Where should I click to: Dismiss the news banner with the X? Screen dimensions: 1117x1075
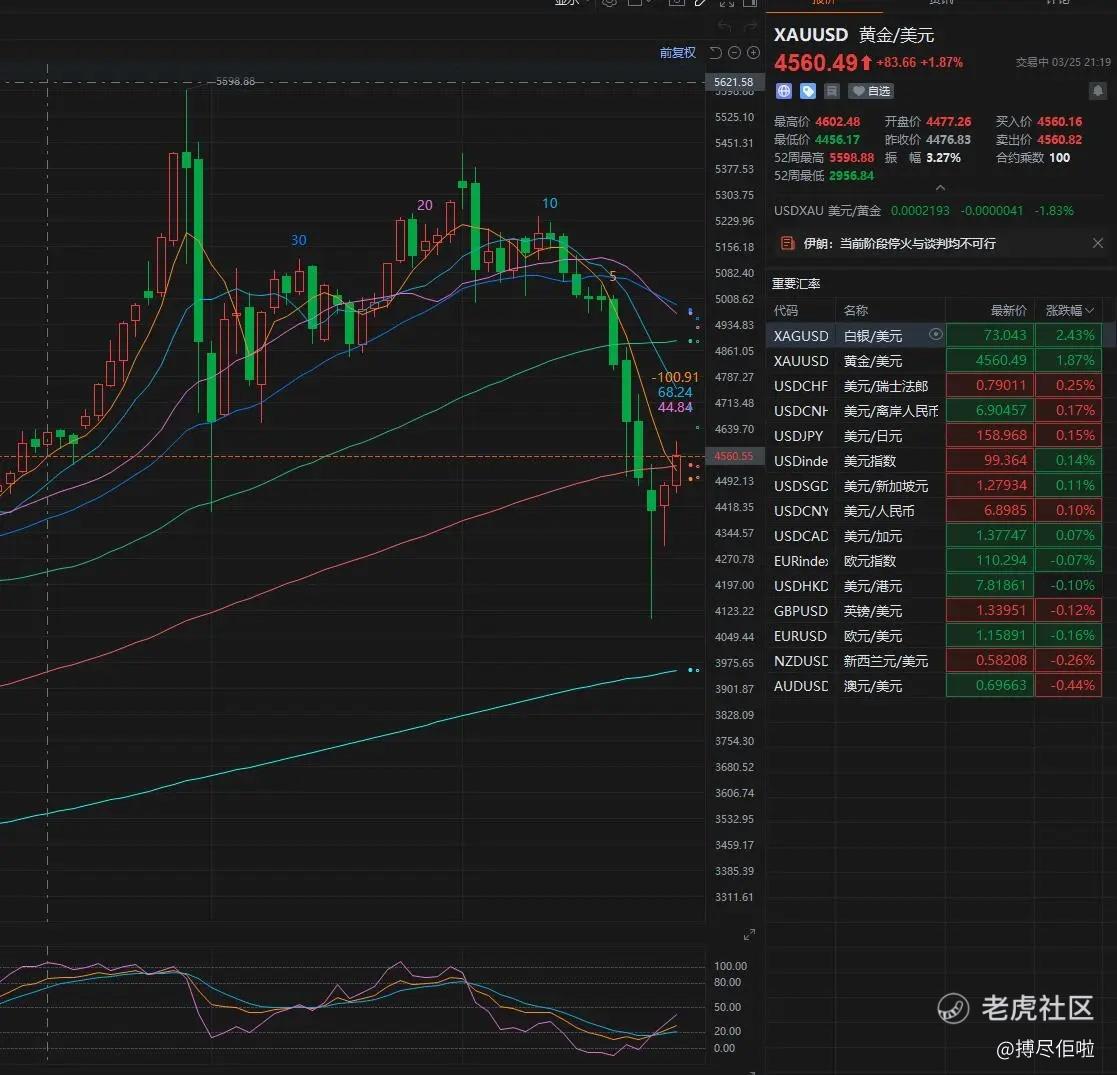[x=1098, y=244]
